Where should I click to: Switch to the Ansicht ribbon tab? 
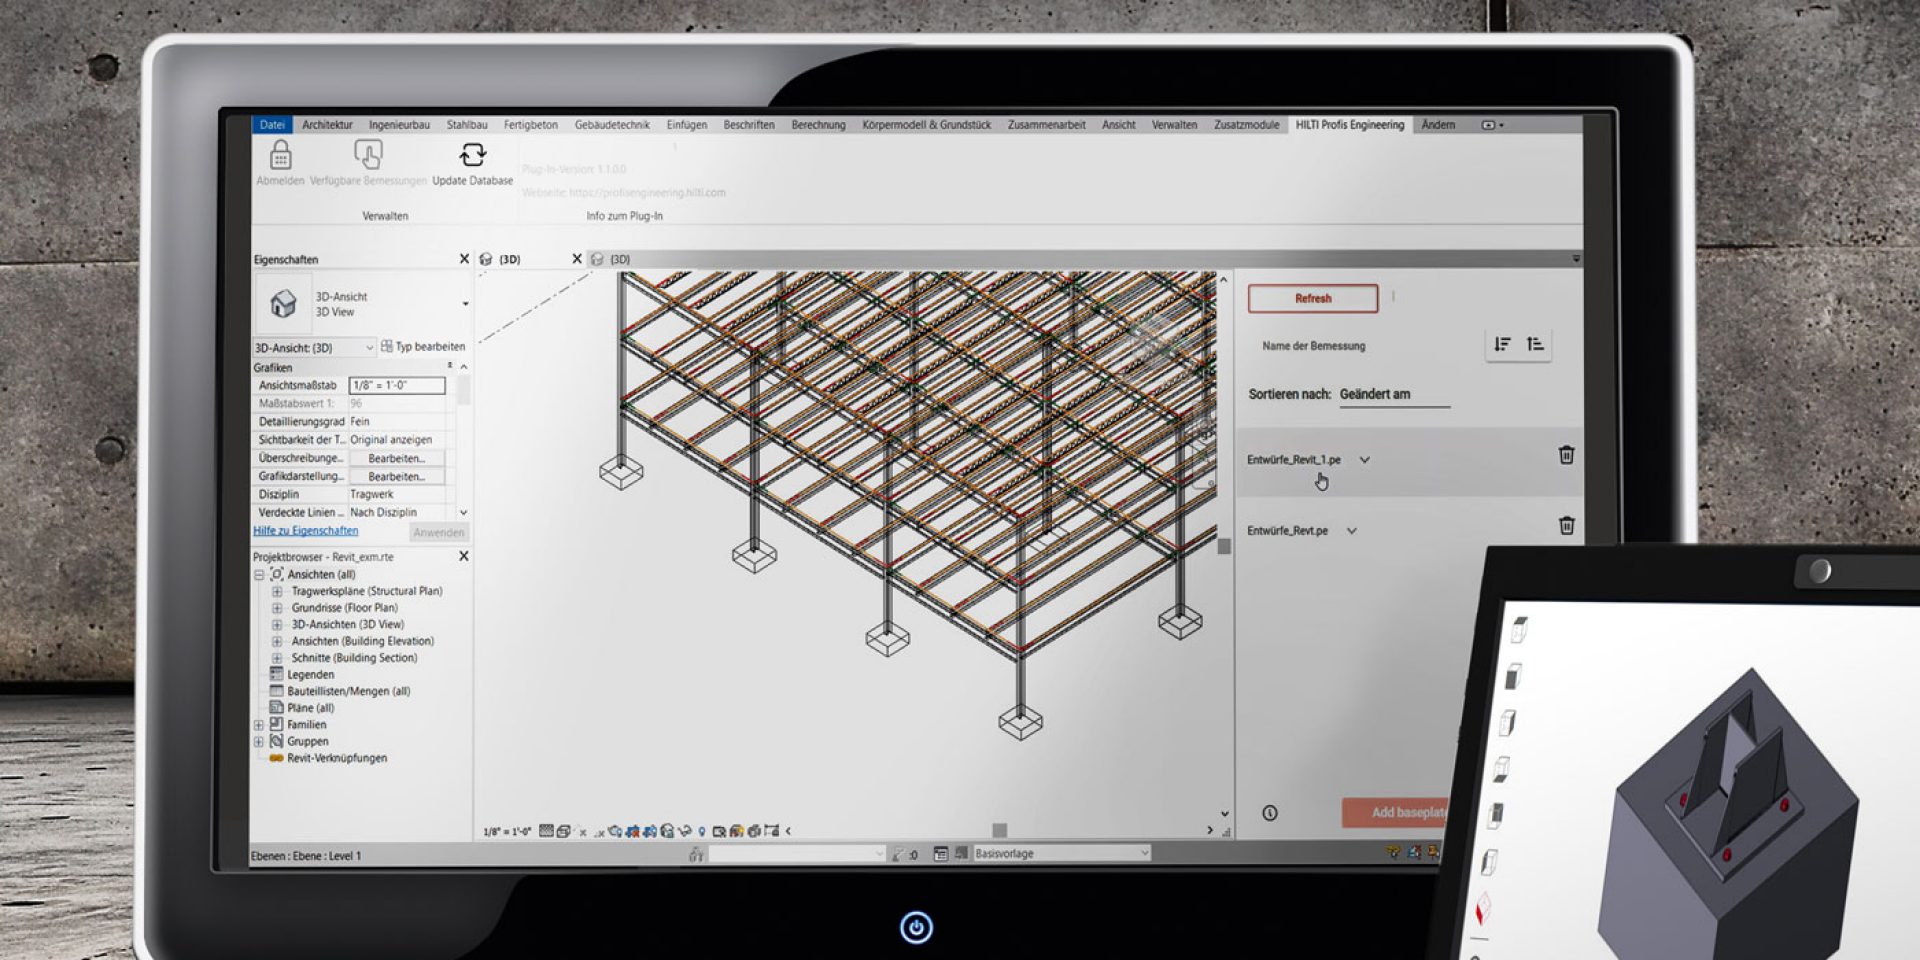[1118, 125]
